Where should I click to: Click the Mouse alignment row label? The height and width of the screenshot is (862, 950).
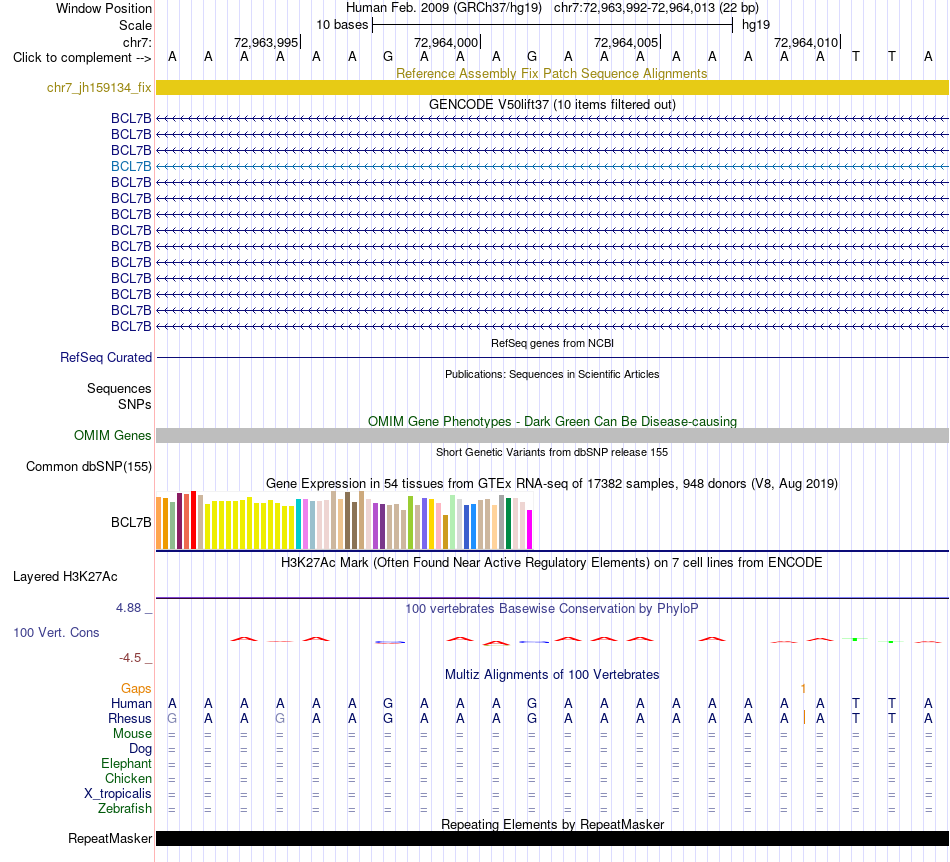pos(132,734)
